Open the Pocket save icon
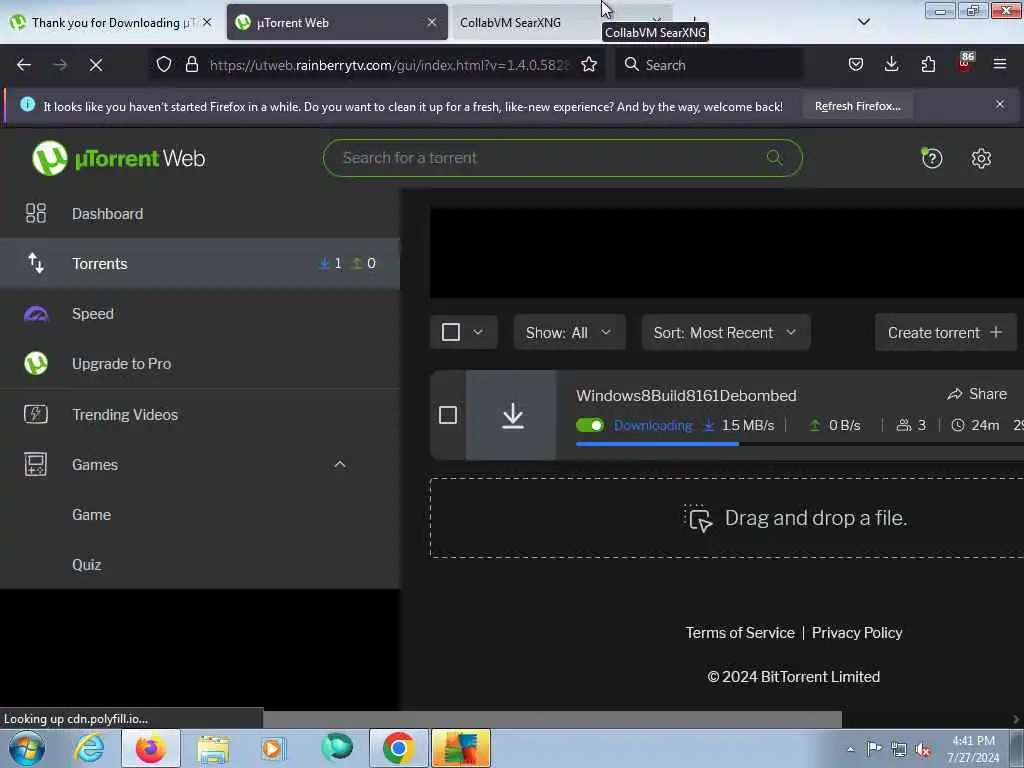The width and height of the screenshot is (1024, 768). [856, 65]
